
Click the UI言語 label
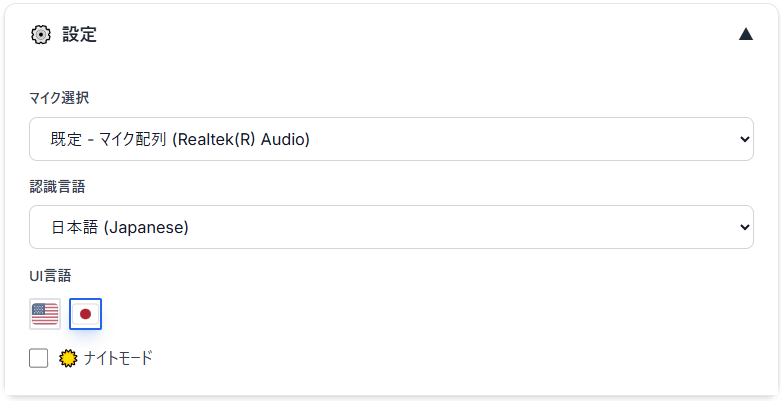(x=50, y=275)
